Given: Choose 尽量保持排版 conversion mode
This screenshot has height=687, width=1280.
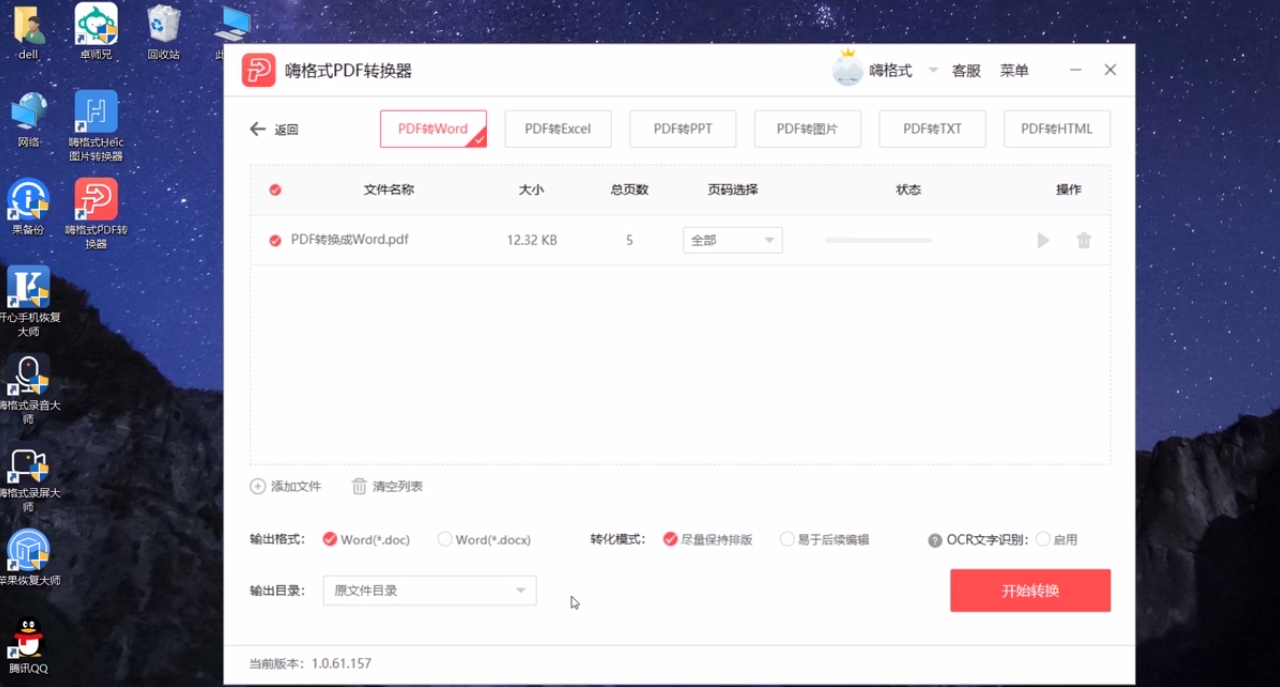Looking at the screenshot, I should [x=708, y=539].
